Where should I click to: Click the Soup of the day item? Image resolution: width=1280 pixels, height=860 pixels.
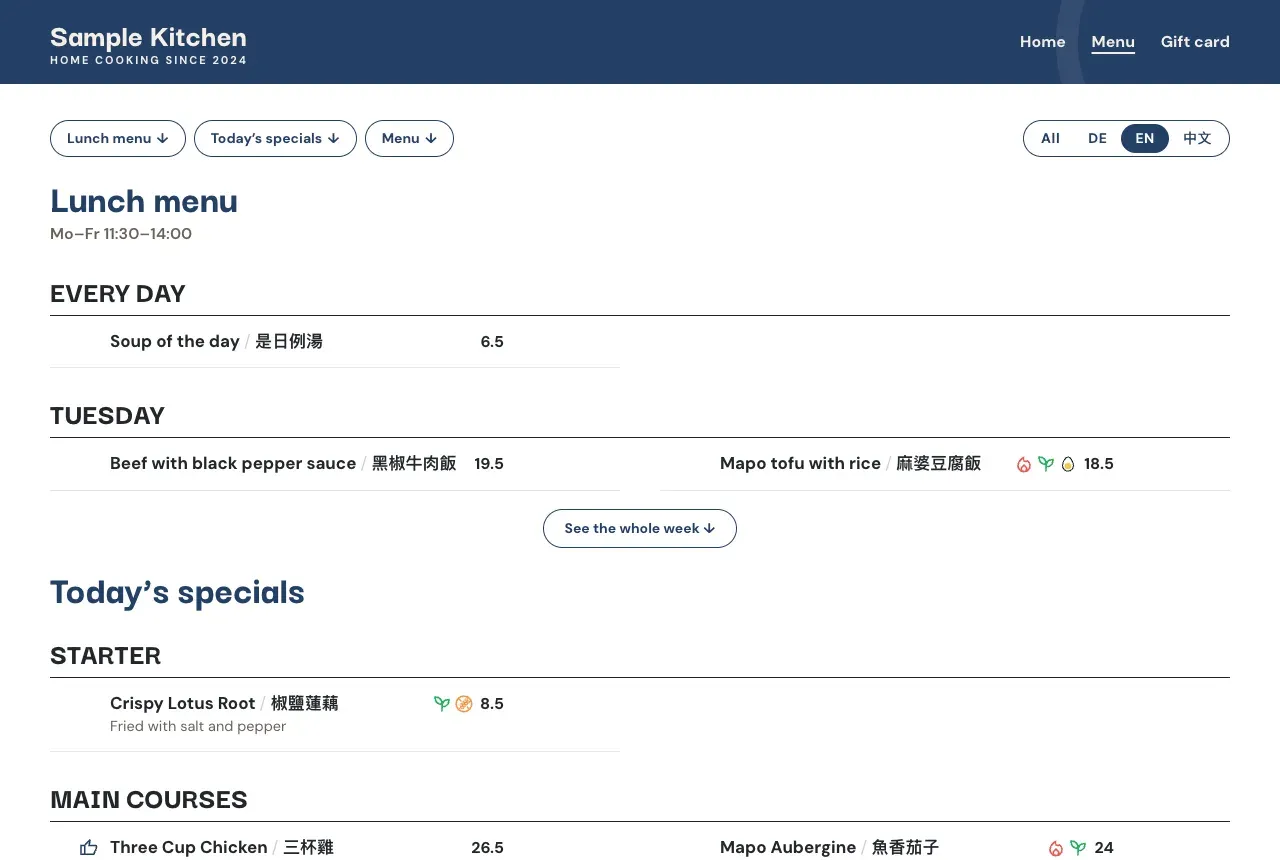click(216, 342)
